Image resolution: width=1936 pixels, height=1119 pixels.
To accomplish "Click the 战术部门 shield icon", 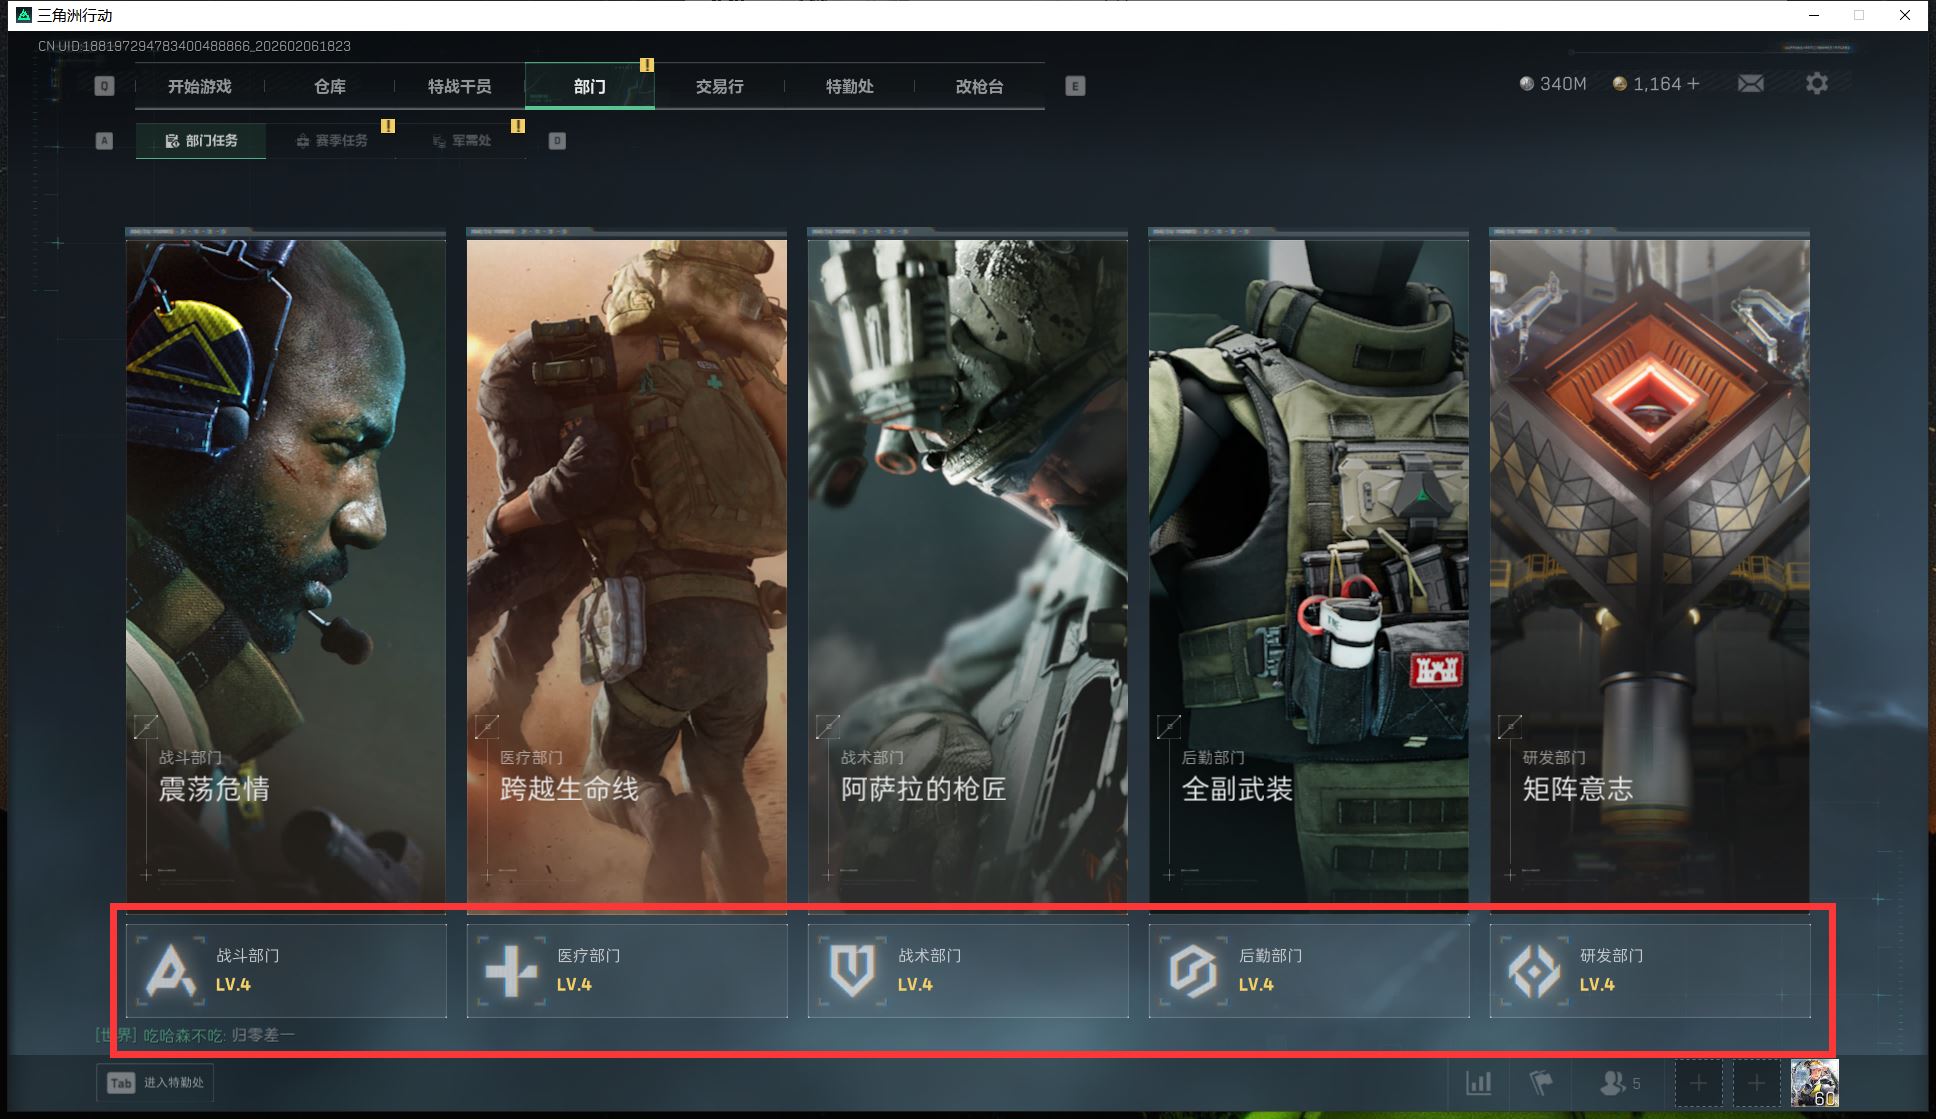I will coord(852,970).
